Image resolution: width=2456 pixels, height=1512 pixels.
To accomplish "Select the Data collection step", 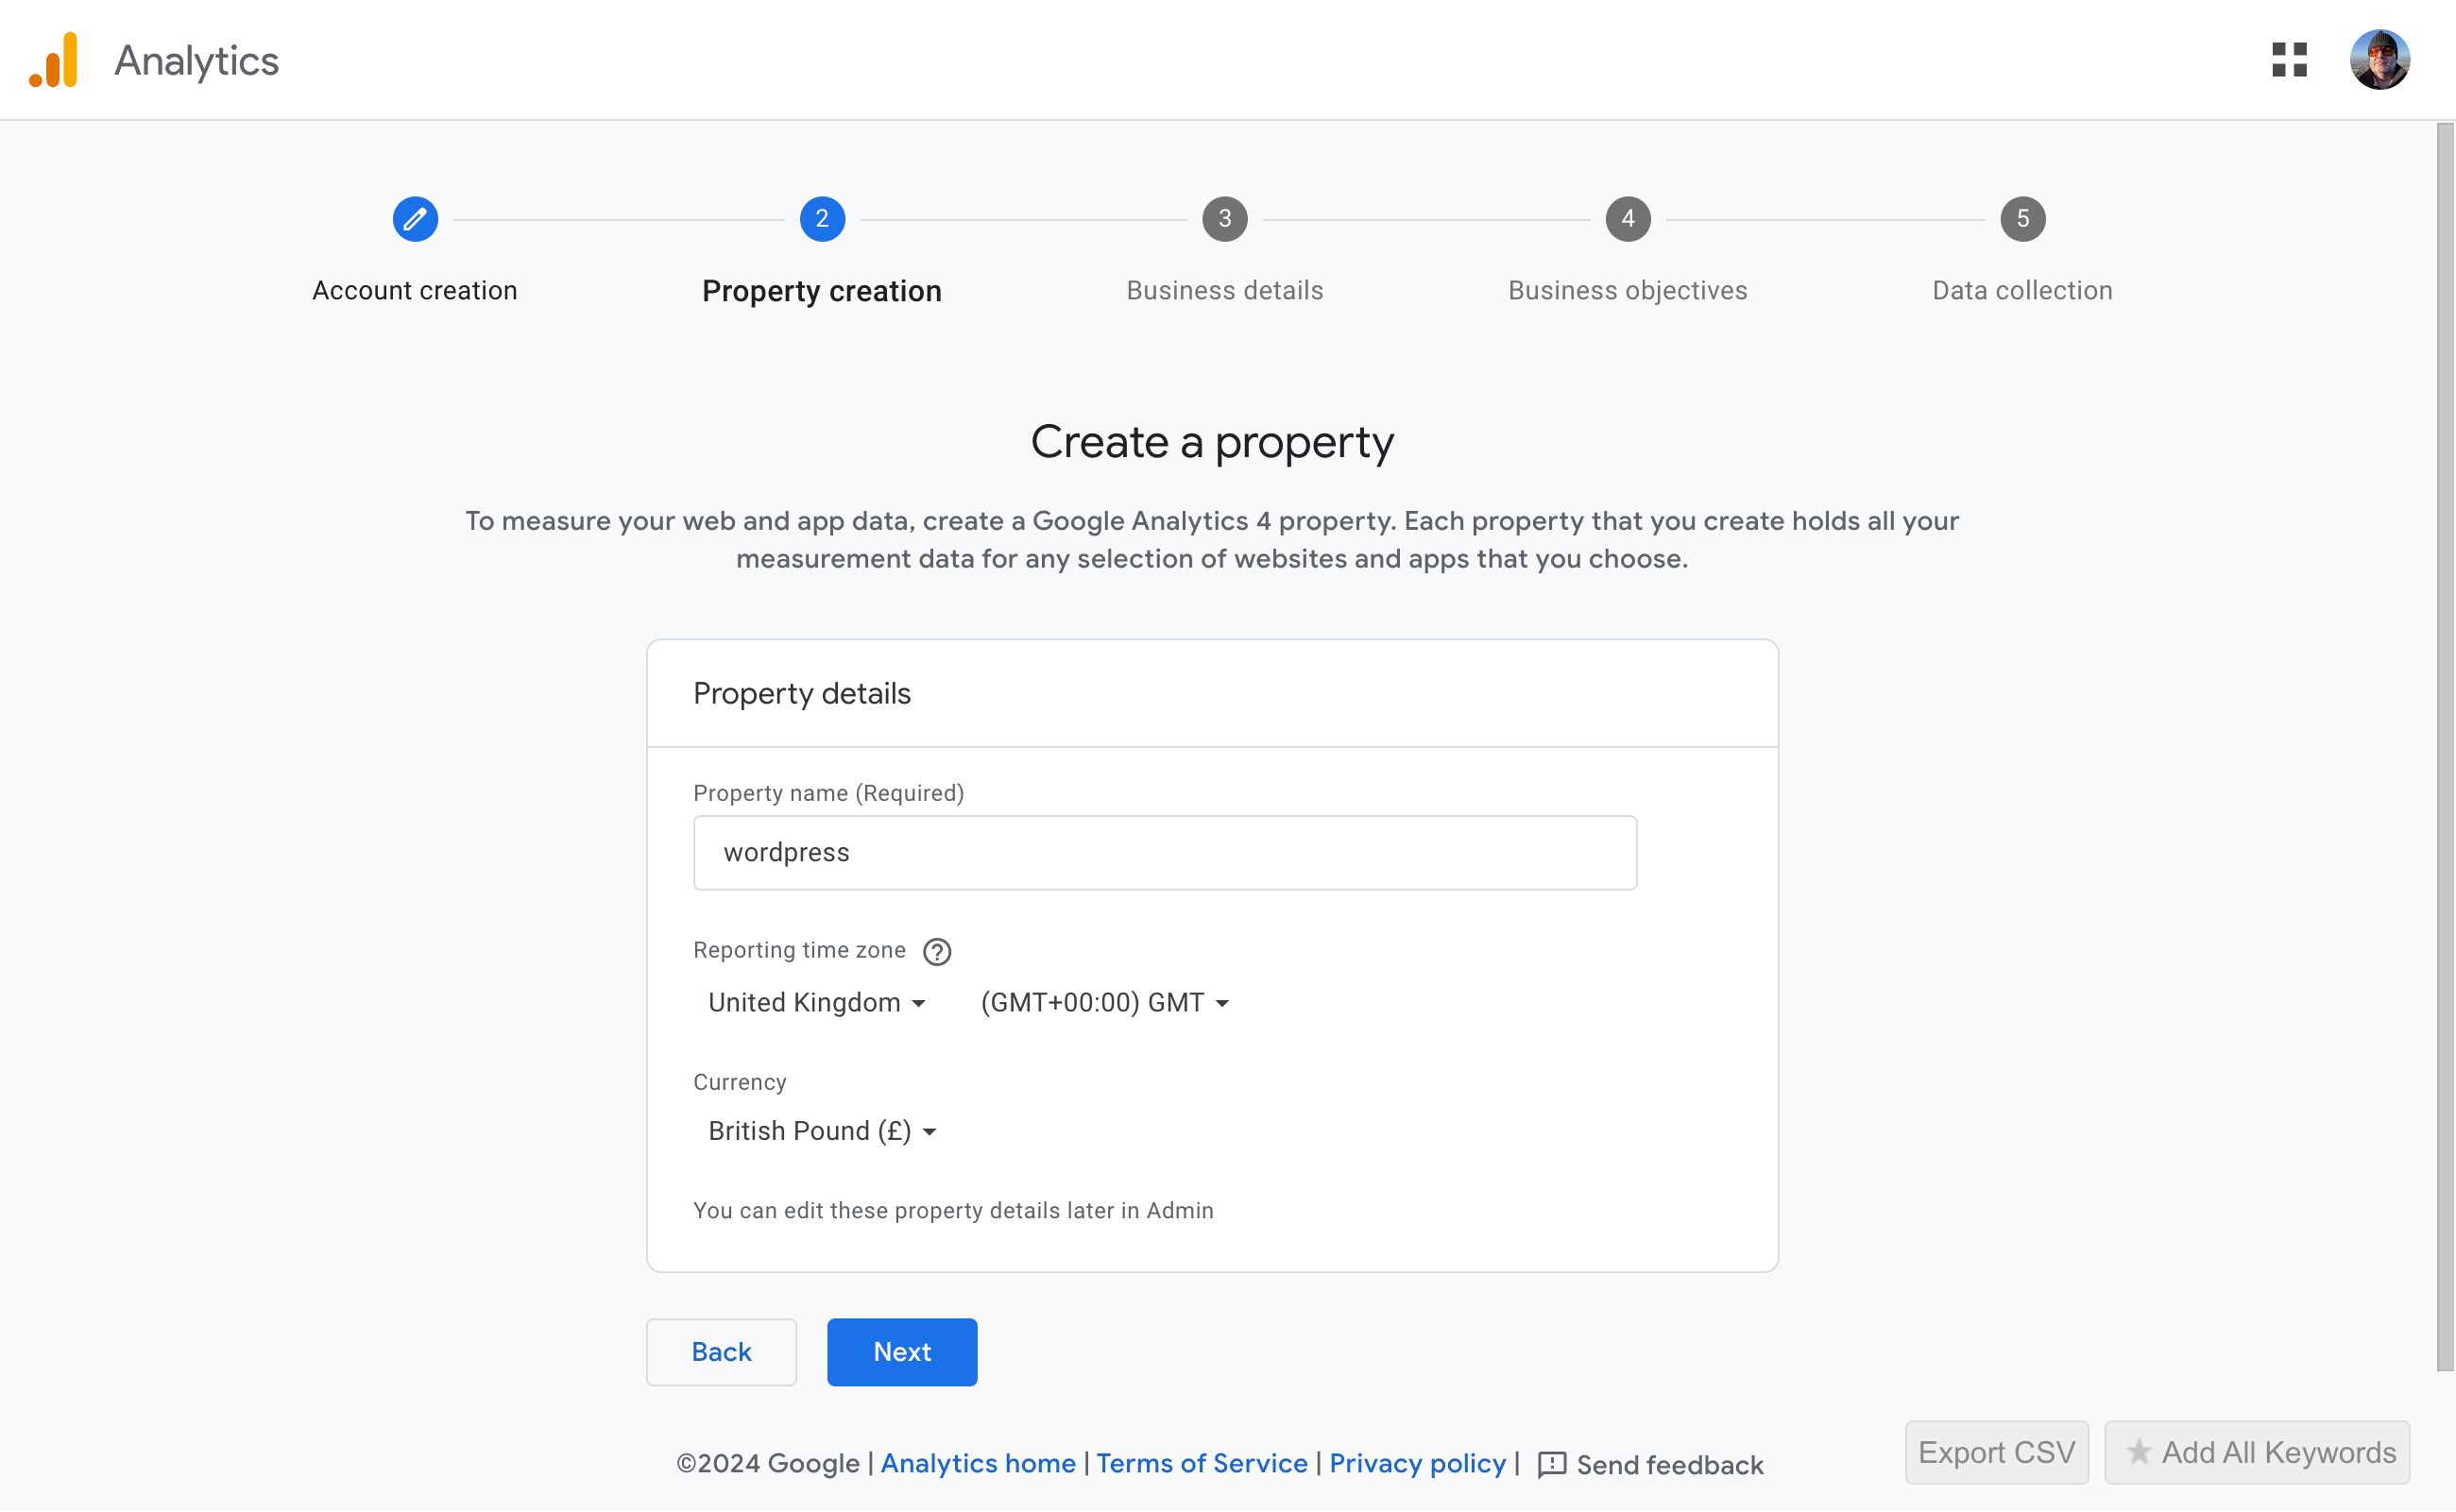I will [2021, 219].
